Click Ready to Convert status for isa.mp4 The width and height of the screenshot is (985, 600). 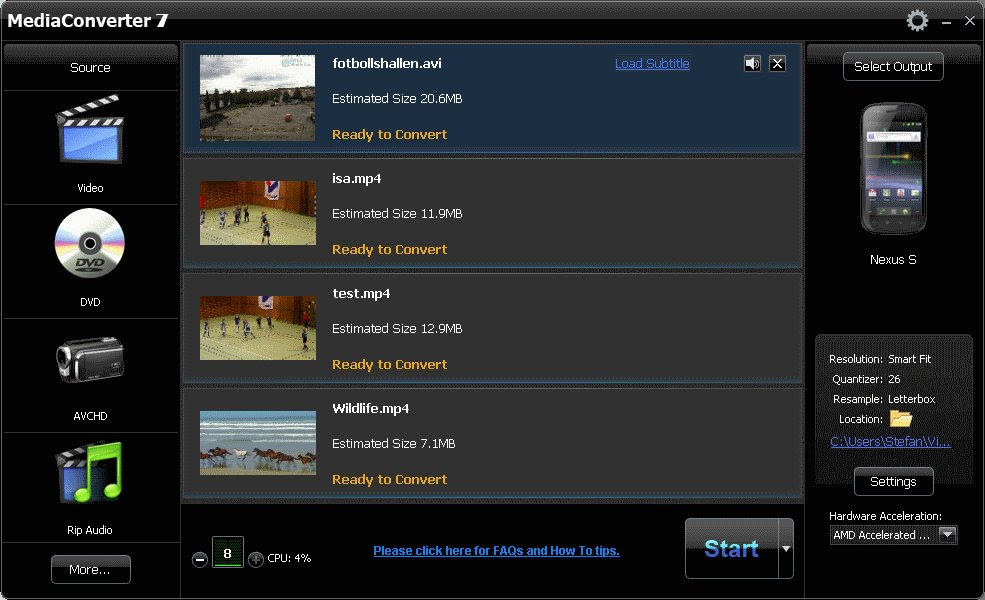click(x=389, y=249)
